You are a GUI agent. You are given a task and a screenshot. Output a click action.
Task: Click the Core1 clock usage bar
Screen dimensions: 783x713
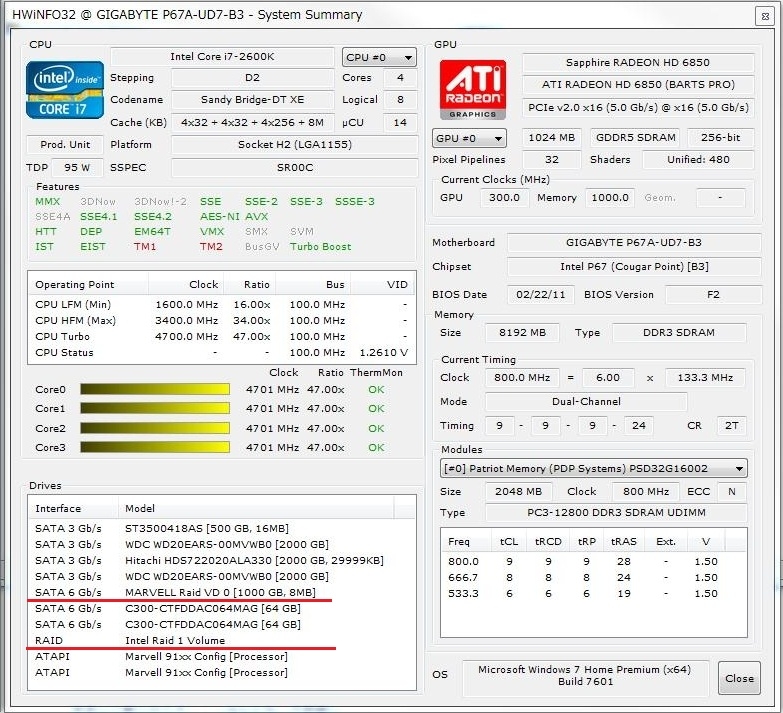pos(155,408)
